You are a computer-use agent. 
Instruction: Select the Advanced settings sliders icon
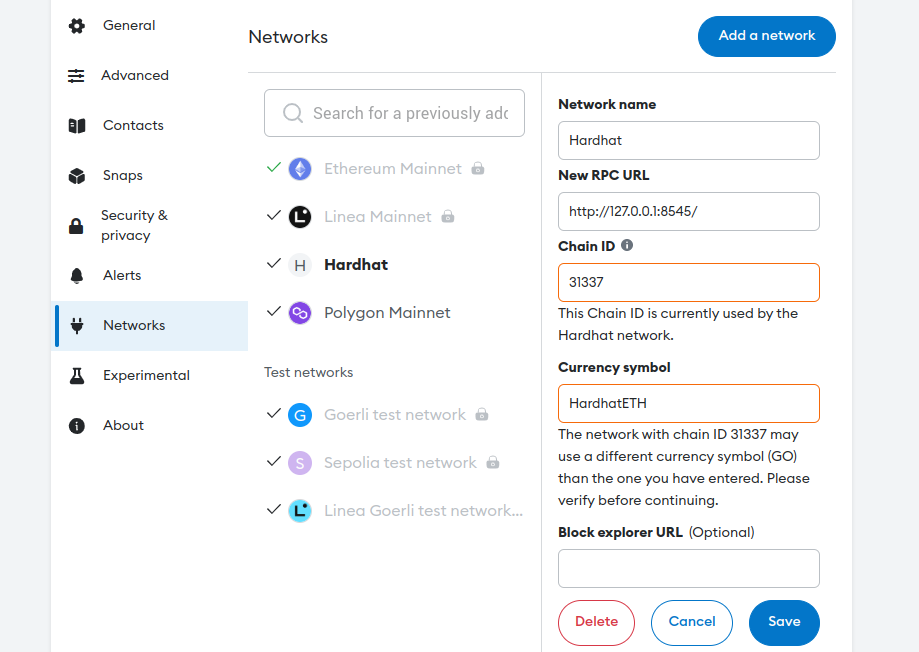coord(77,75)
